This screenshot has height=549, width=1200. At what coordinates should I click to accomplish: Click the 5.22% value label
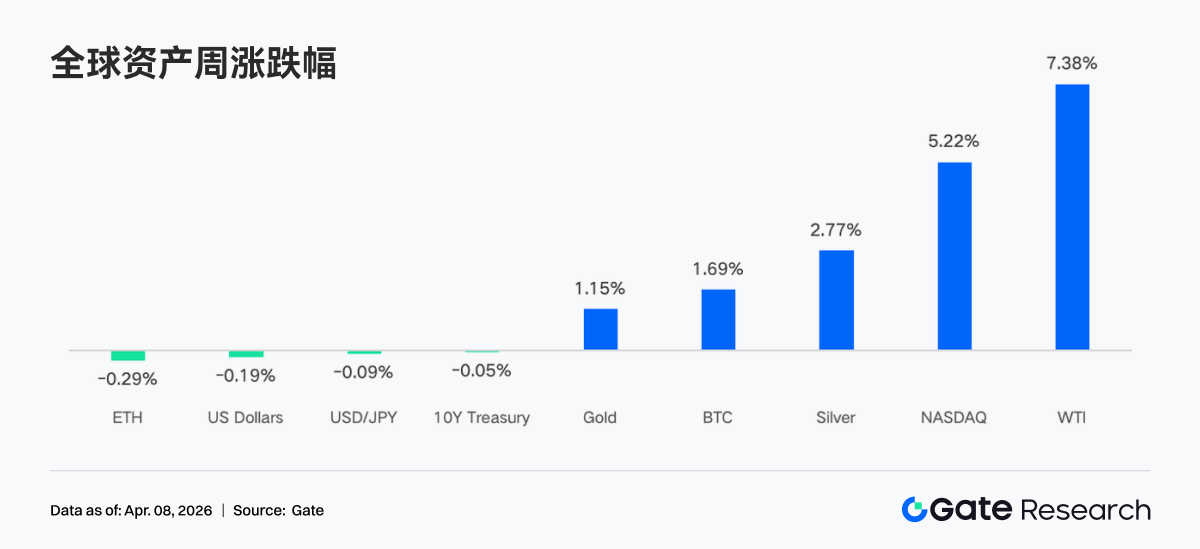coord(954,141)
